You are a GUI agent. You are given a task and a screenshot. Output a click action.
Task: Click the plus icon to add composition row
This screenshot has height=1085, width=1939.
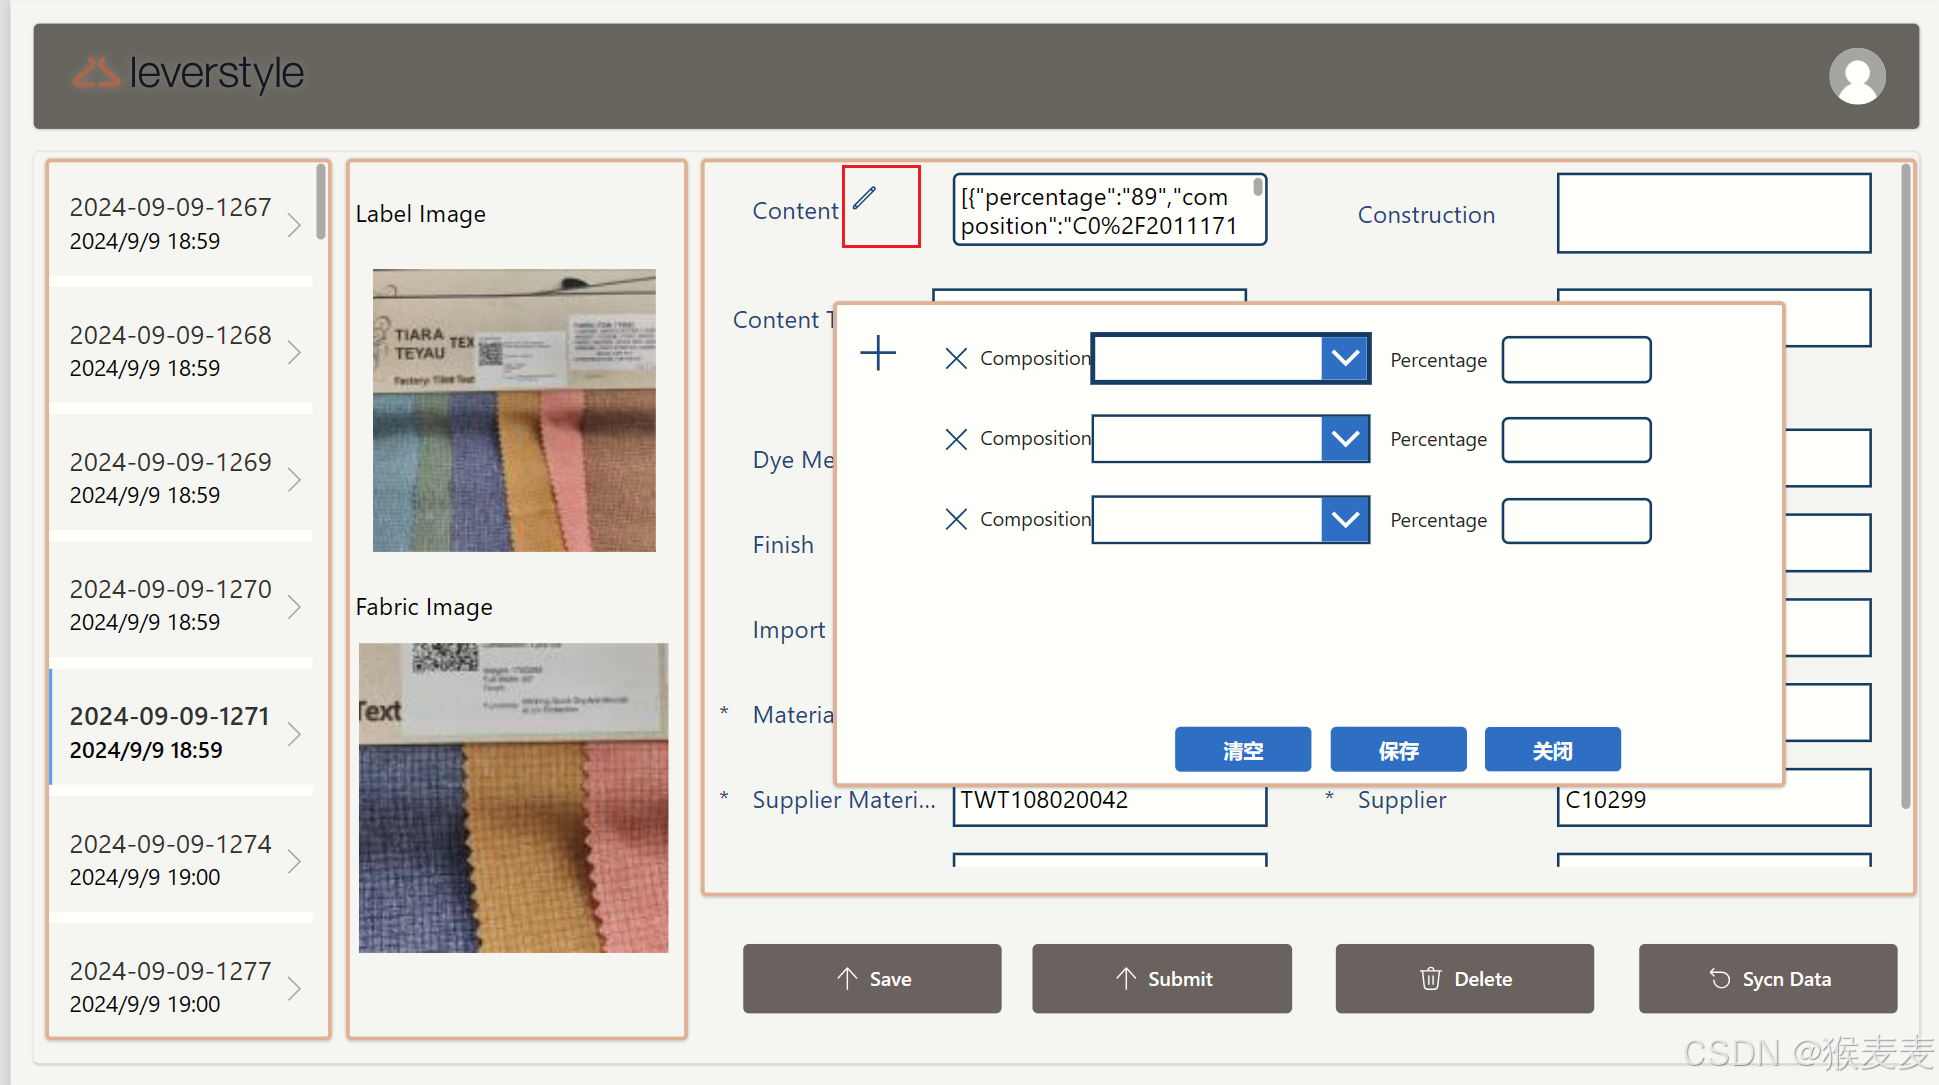point(878,353)
